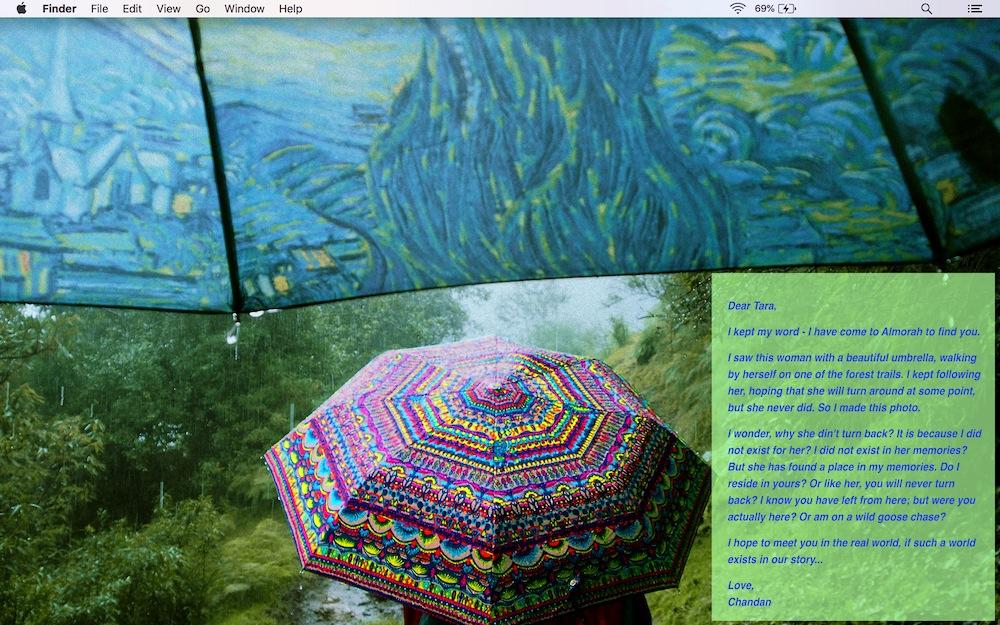This screenshot has height=625, width=1000.
Task: Open the Finder menu
Action: pyautogui.click(x=59, y=8)
